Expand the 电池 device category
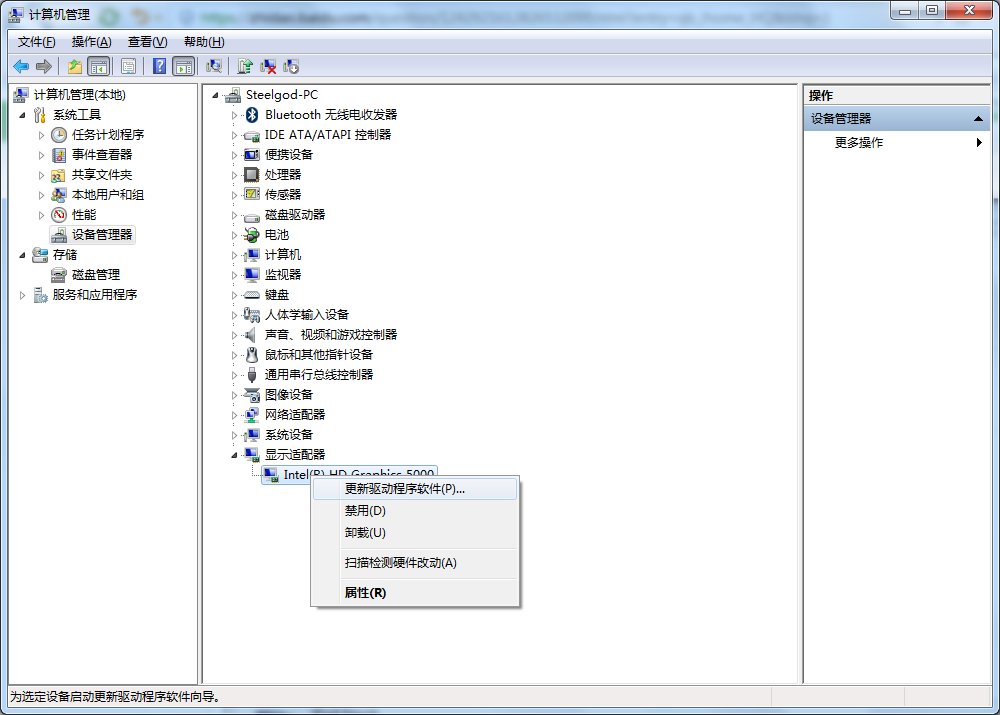Viewport: 1000px width, 715px height. [x=232, y=234]
